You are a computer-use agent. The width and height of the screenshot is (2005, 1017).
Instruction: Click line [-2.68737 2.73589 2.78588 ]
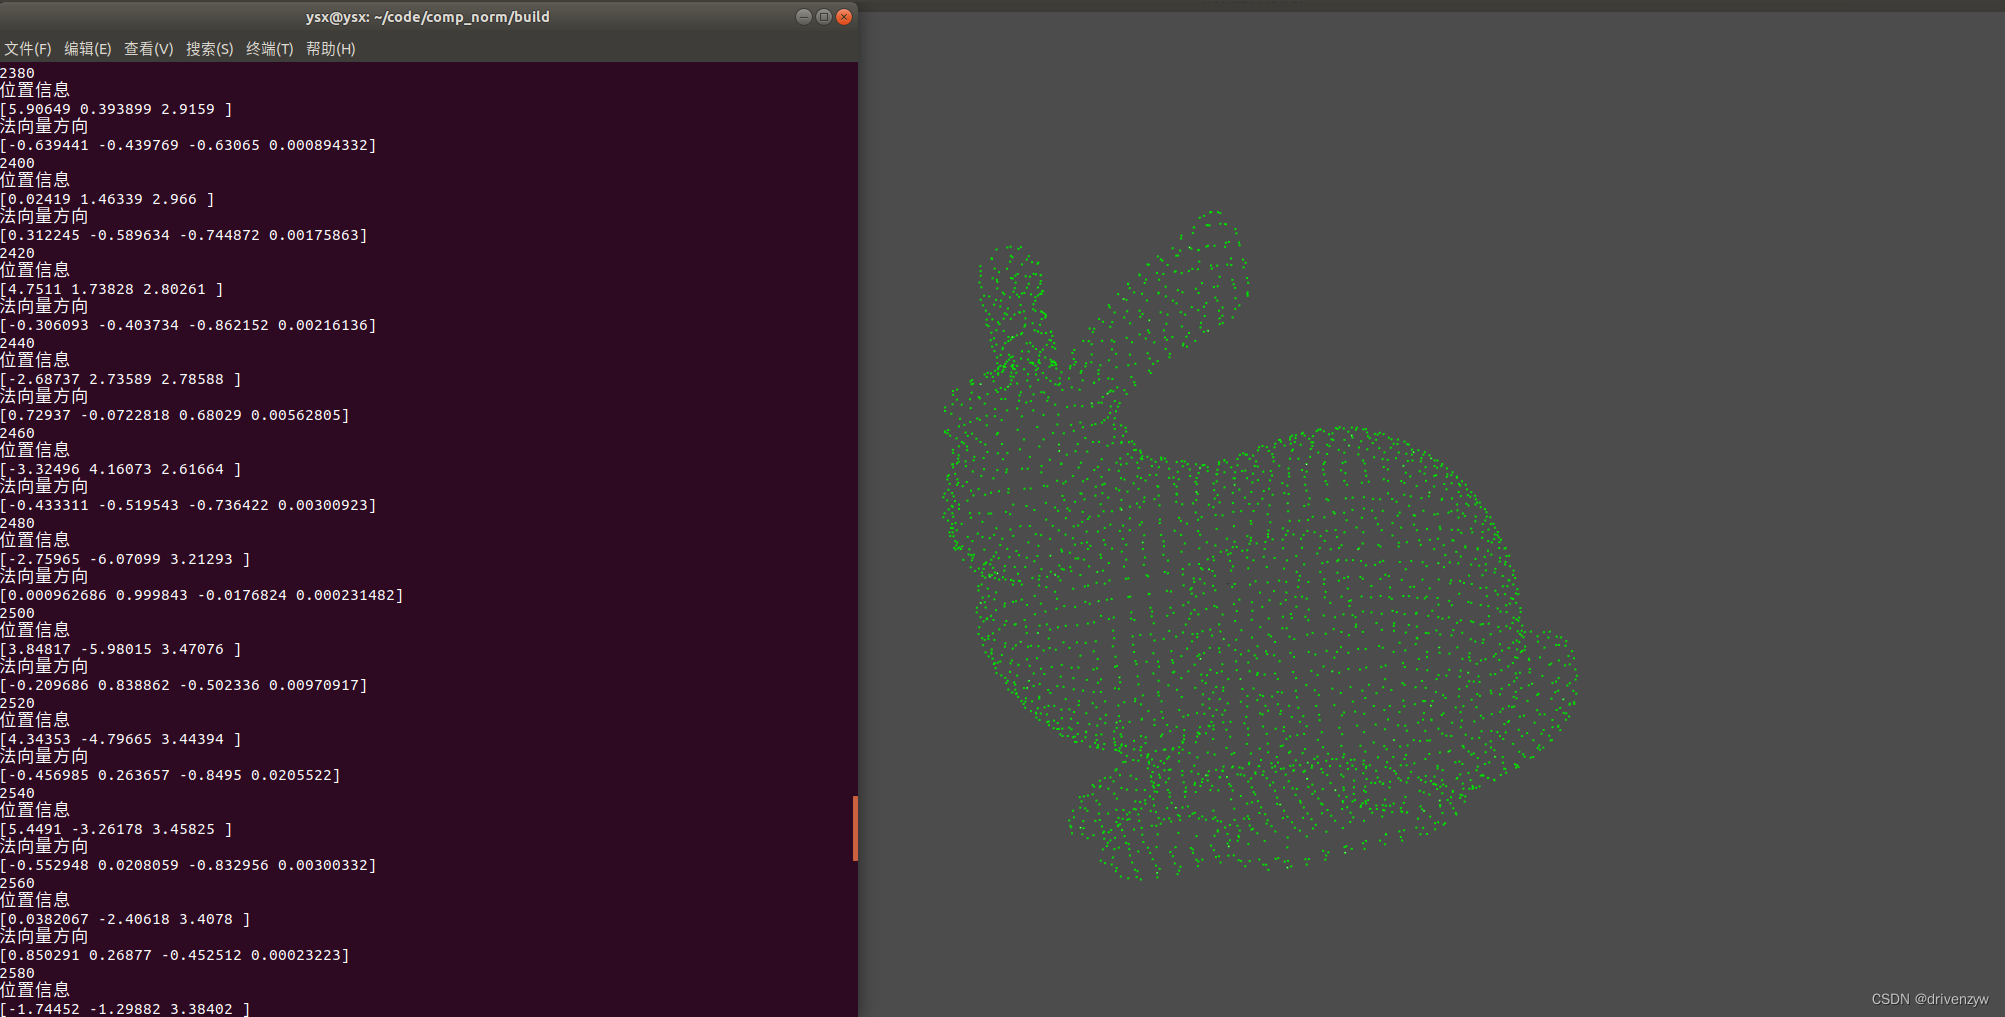(121, 379)
